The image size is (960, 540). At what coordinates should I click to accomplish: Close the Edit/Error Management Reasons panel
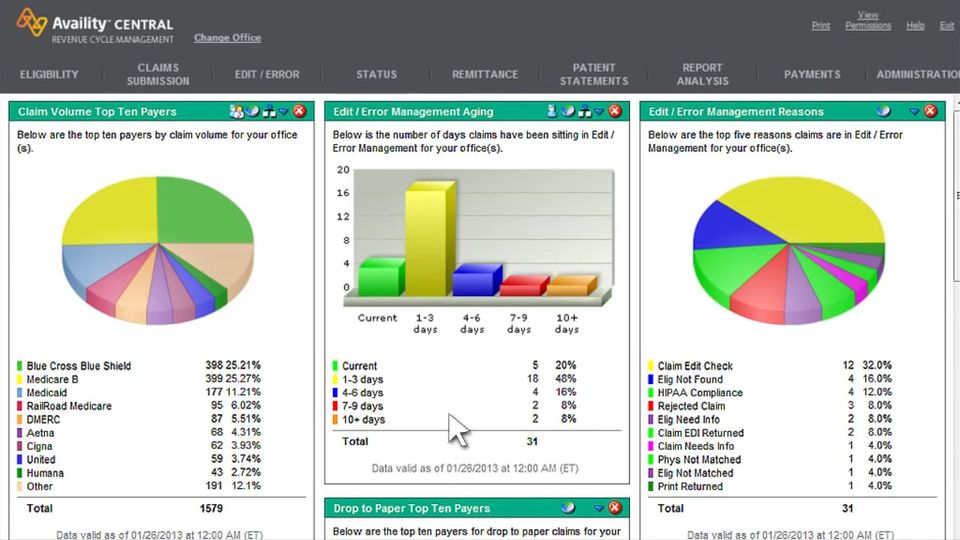pyautogui.click(x=931, y=111)
